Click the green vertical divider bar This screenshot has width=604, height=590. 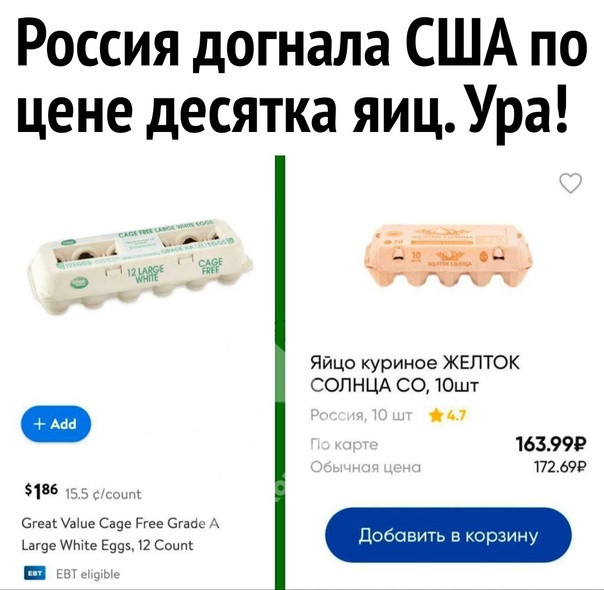[280, 372]
